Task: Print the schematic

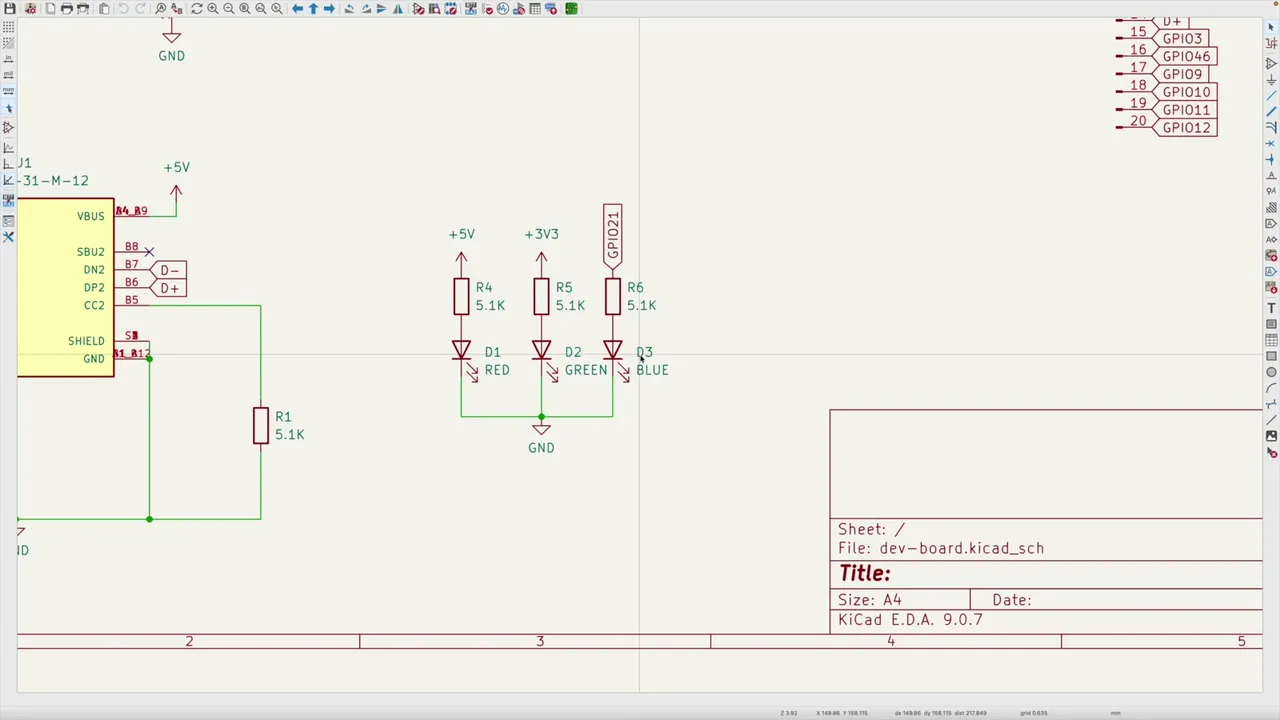Action: tap(66, 9)
